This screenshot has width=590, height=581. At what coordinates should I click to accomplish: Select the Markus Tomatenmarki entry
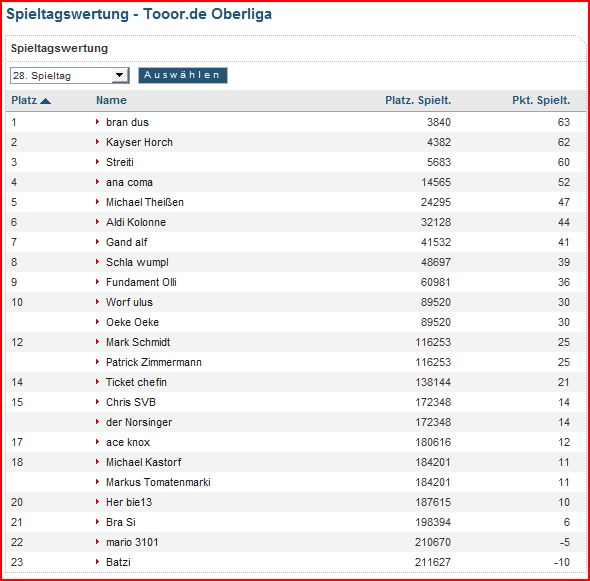158,482
